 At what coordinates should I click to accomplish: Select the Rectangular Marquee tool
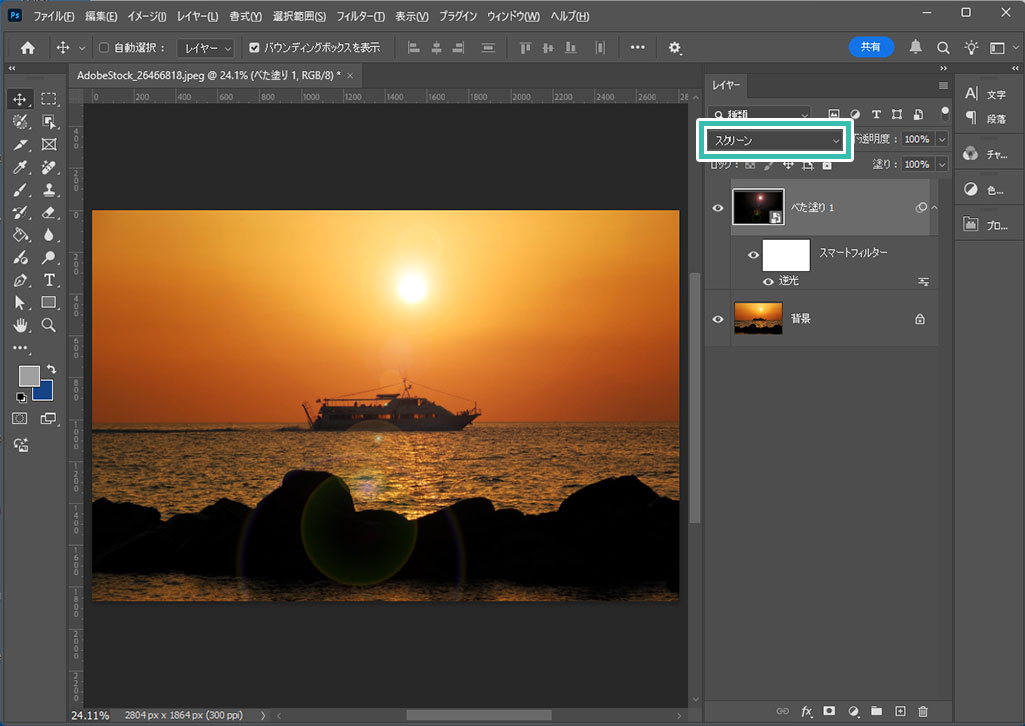point(49,99)
